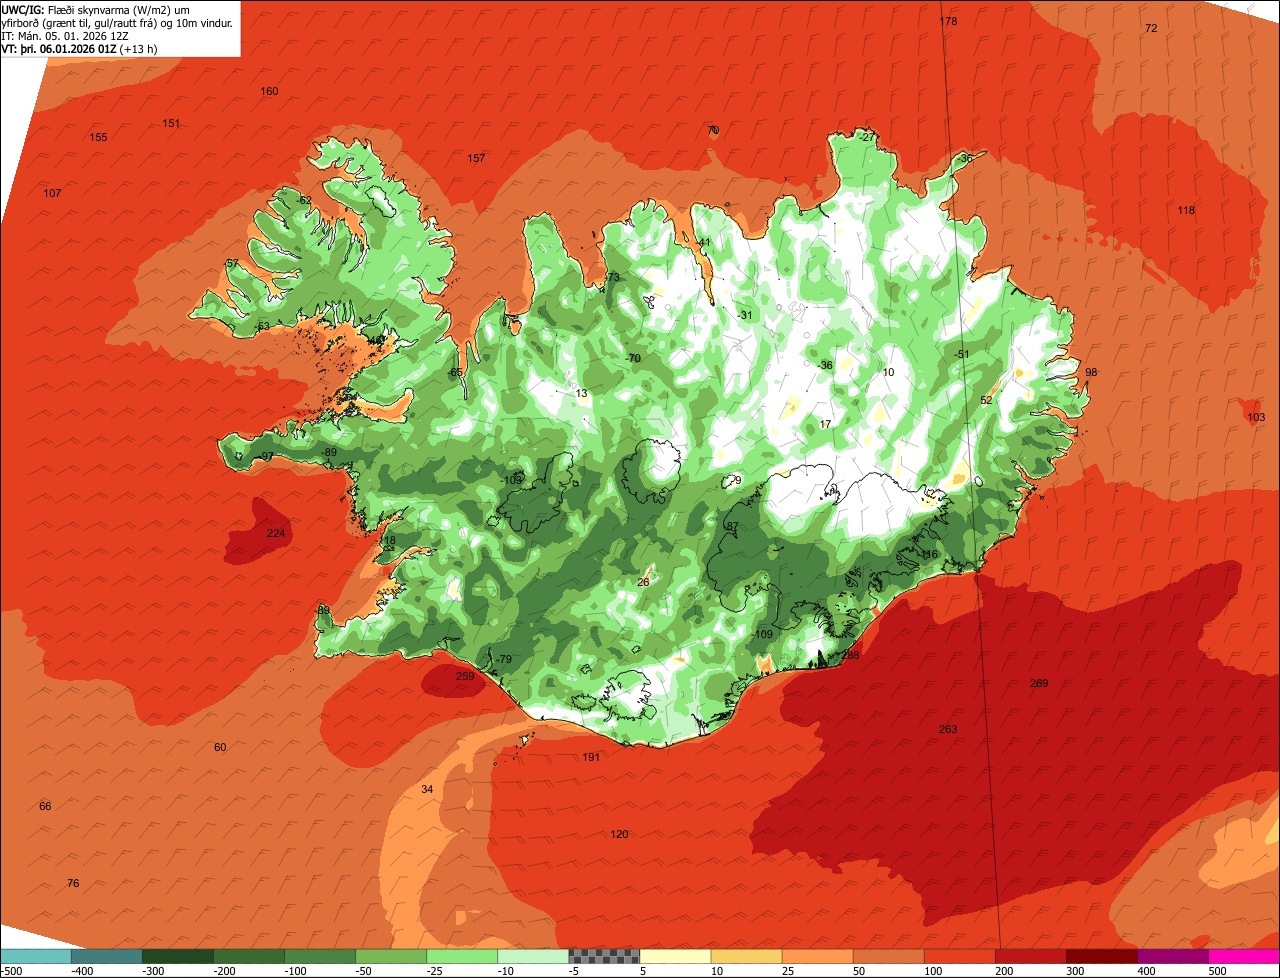The width and height of the screenshot is (1280, 978).
Task: Click the -31 value in northern Iceland
Action: click(744, 315)
